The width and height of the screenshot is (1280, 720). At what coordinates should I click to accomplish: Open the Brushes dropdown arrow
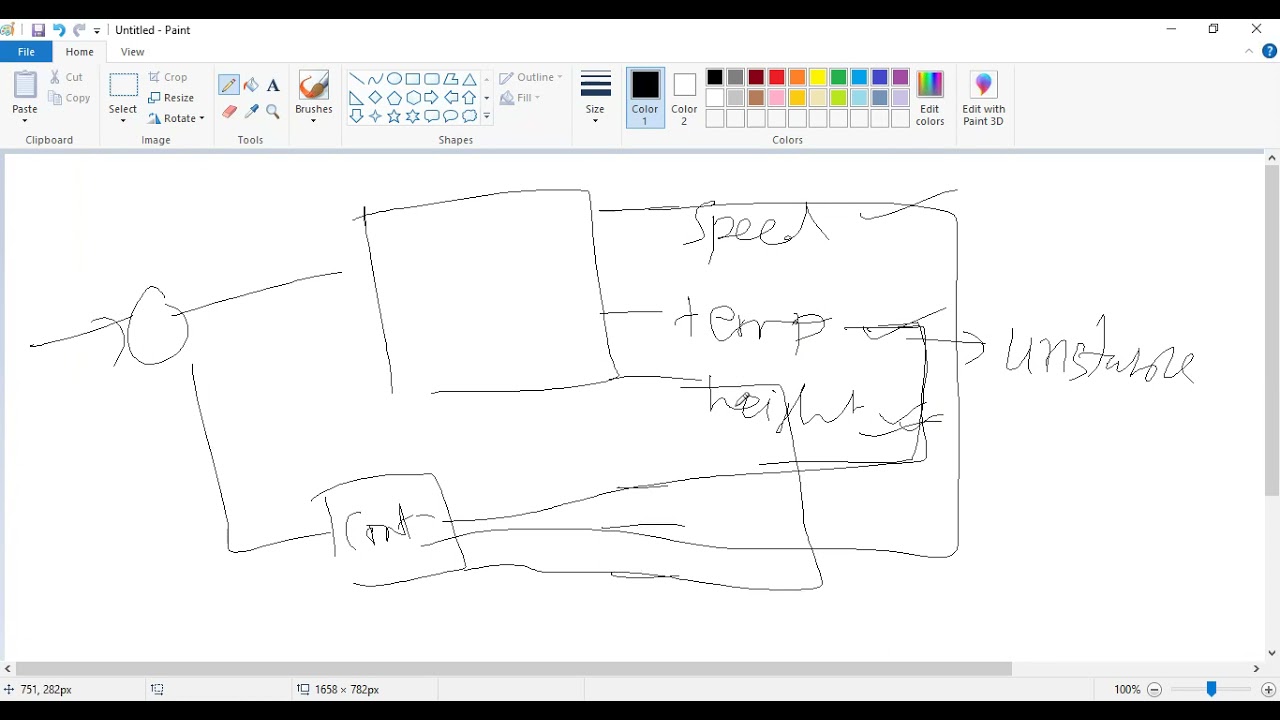click(313, 121)
